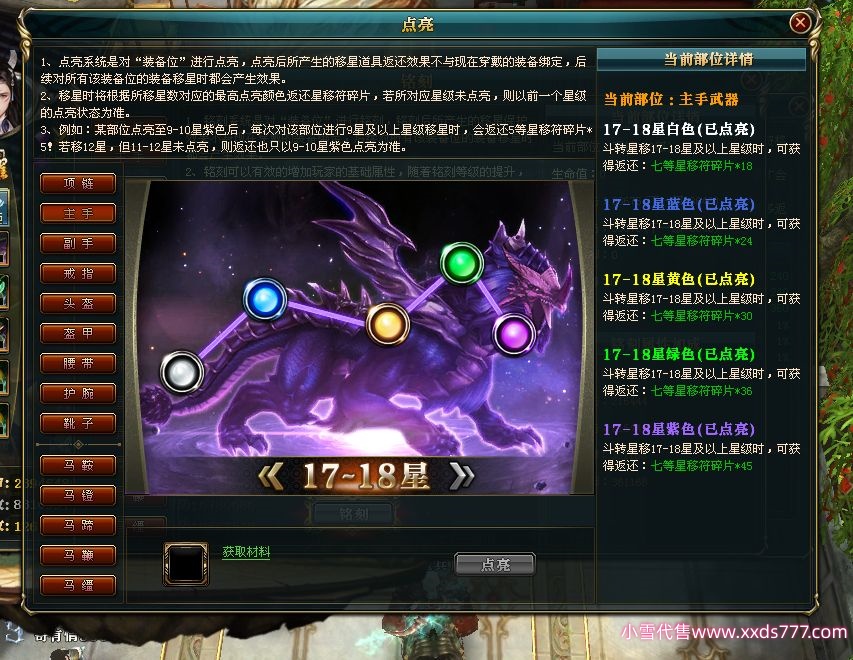The image size is (853, 660).
Task: Choose the 马鞍 mount slot
Action: [78, 465]
